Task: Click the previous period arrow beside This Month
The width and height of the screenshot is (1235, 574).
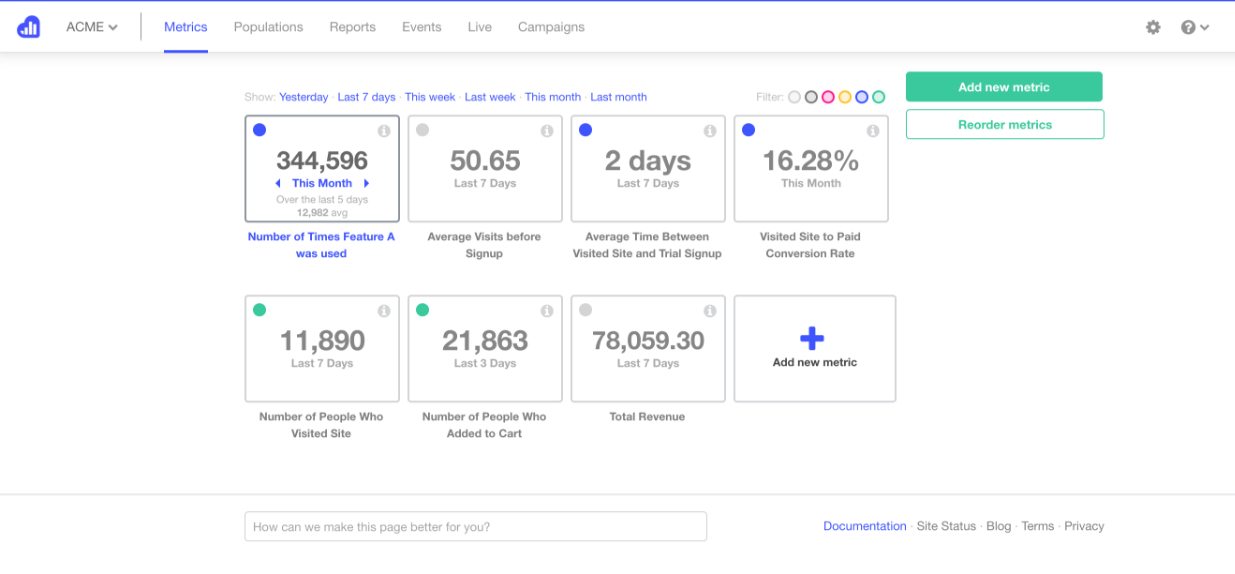Action: point(278,184)
